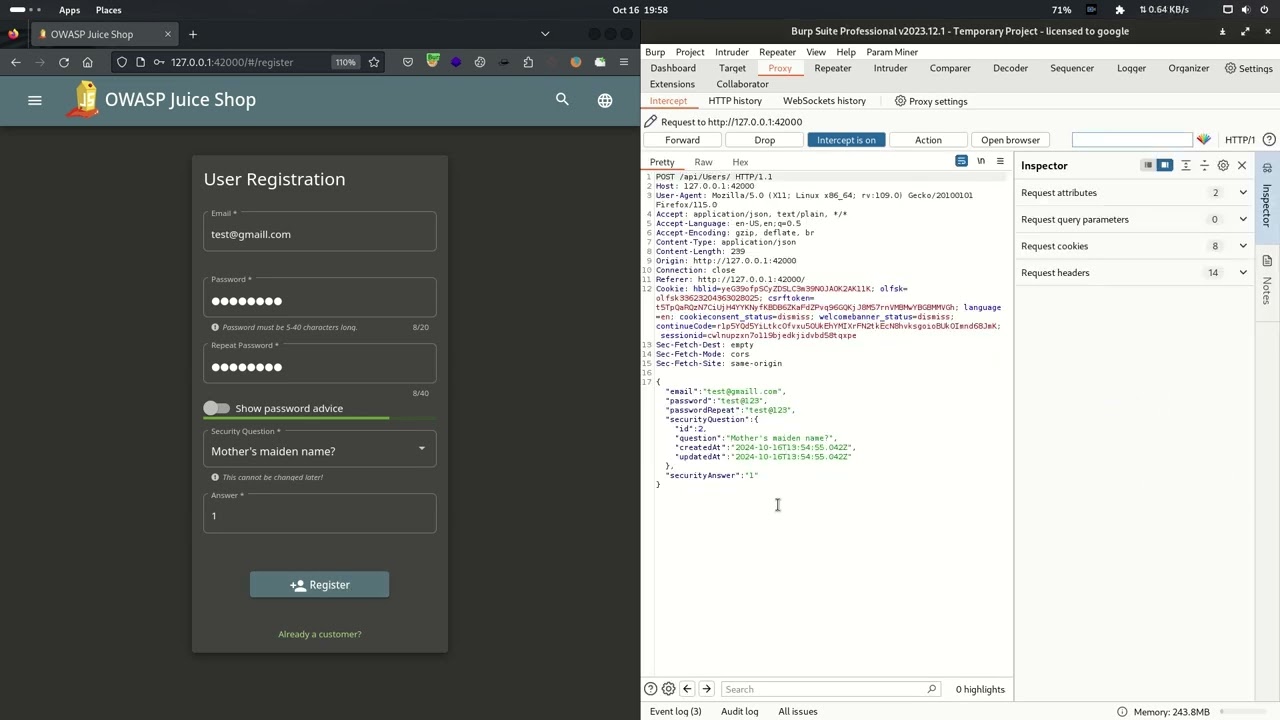Image resolution: width=1280 pixels, height=720 pixels.
Task: Forward the intercepted request
Action: pyautogui.click(x=683, y=140)
